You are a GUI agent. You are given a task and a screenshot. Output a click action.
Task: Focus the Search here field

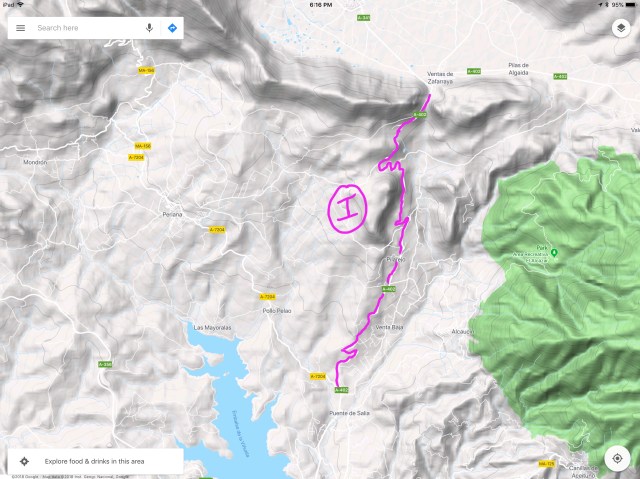[x=88, y=28]
